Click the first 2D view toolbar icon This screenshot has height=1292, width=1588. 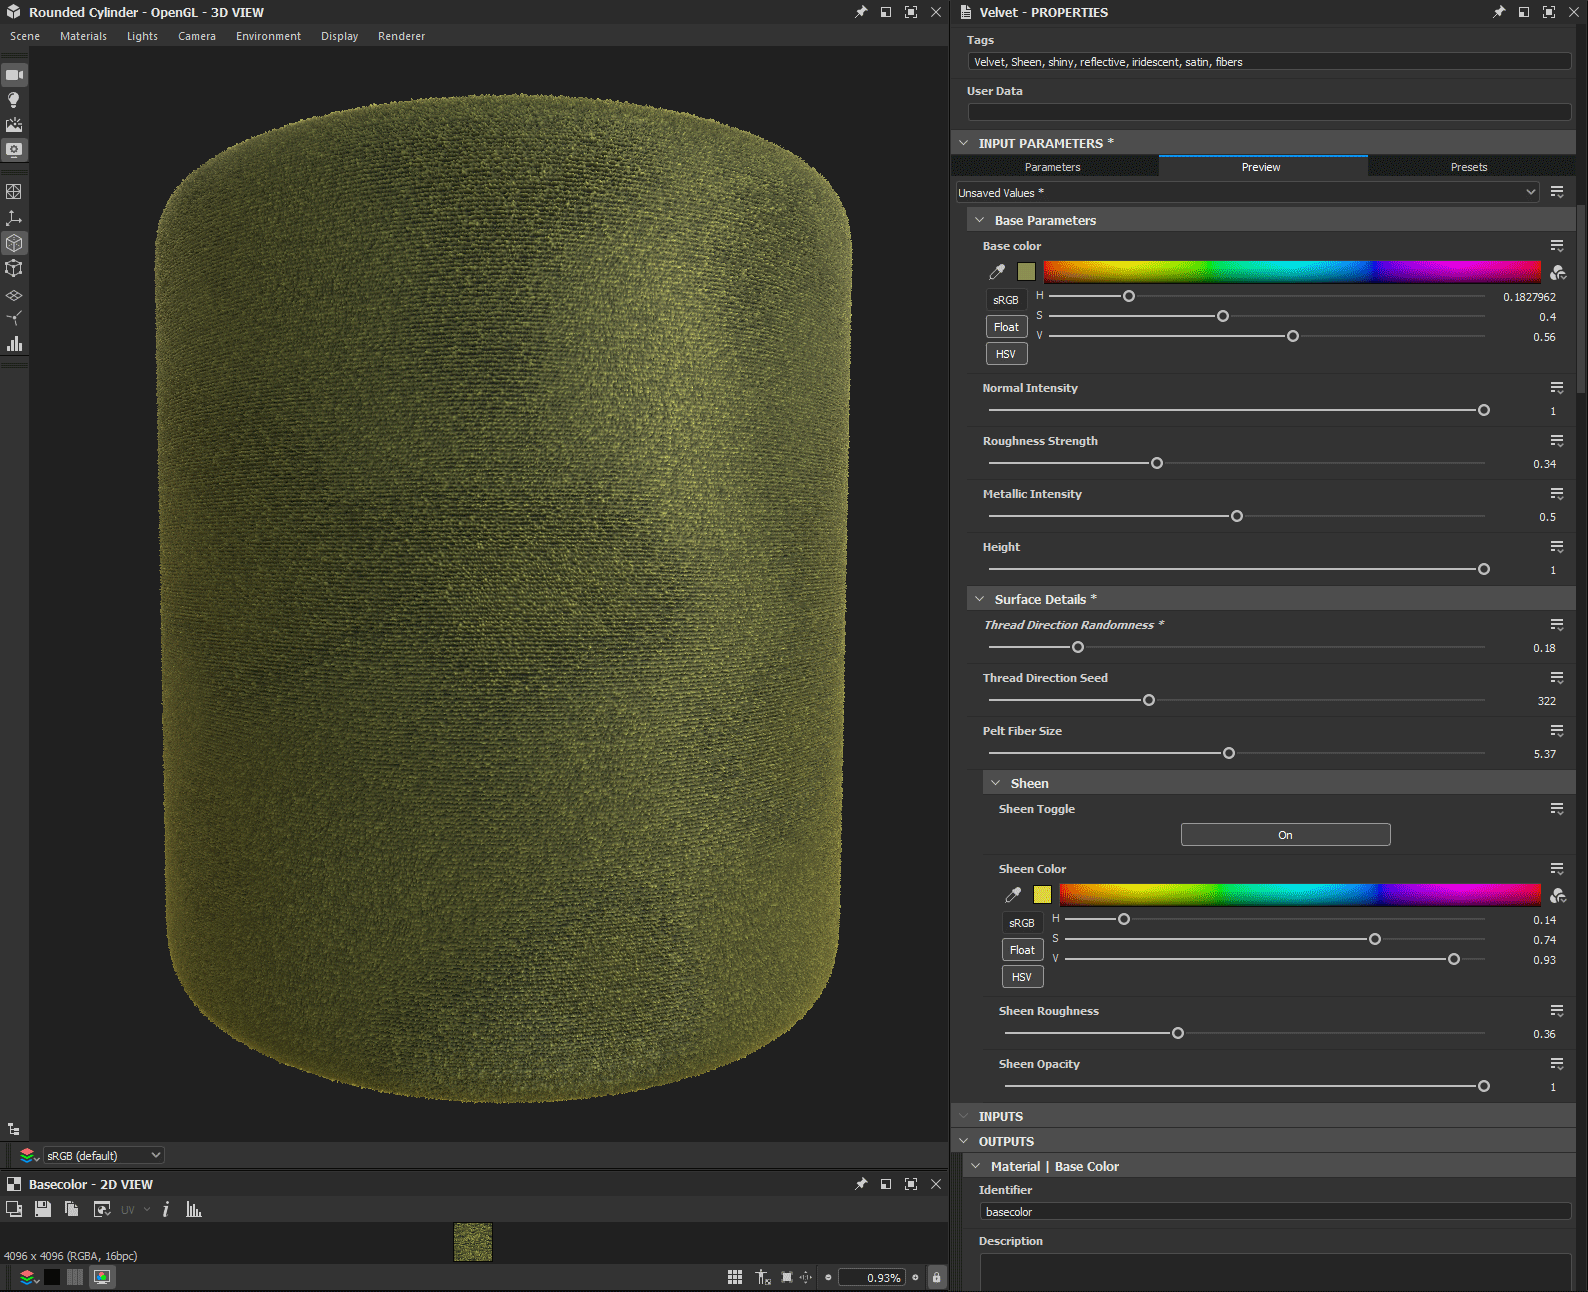[14, 1209]
